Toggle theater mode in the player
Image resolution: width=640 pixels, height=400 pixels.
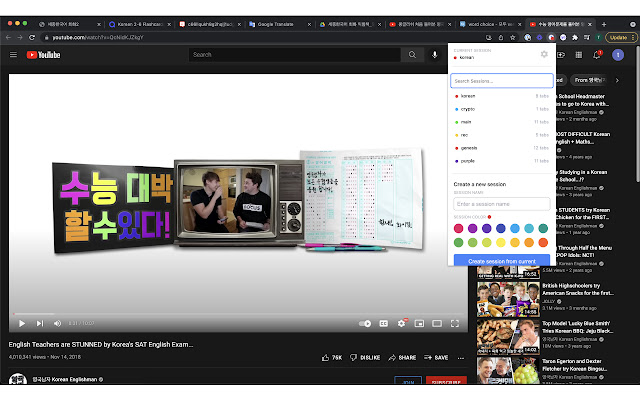tap(437, 323)
